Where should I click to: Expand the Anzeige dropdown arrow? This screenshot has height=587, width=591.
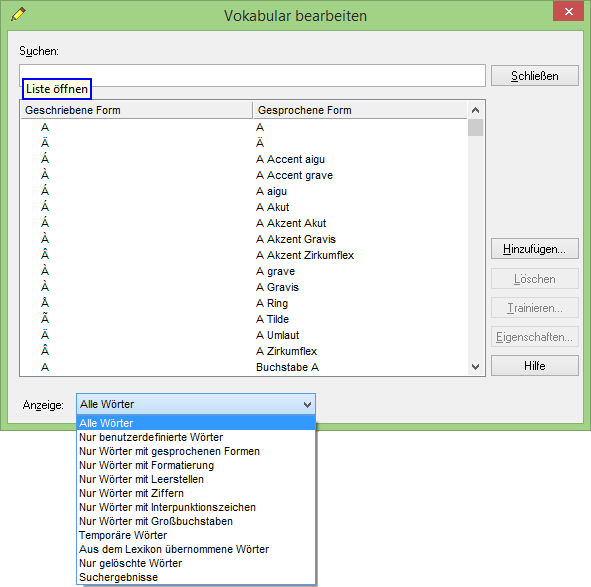point(307,405)
